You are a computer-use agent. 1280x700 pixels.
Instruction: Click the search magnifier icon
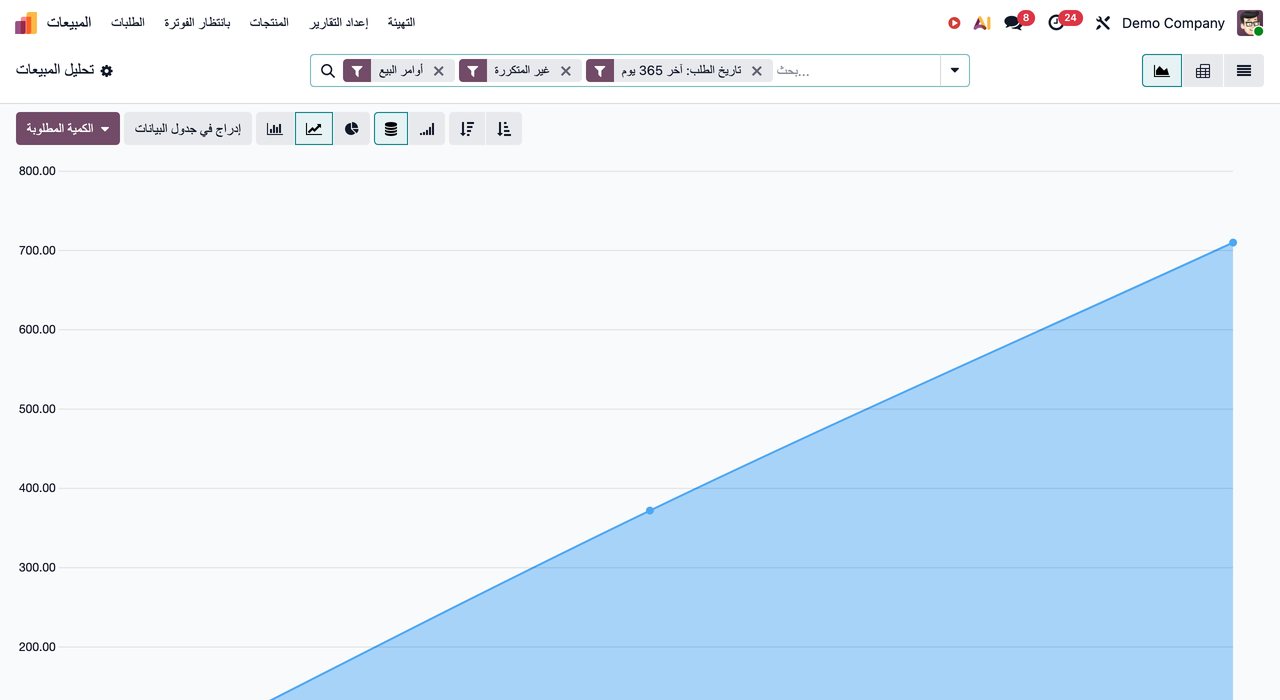click(328, 71)
